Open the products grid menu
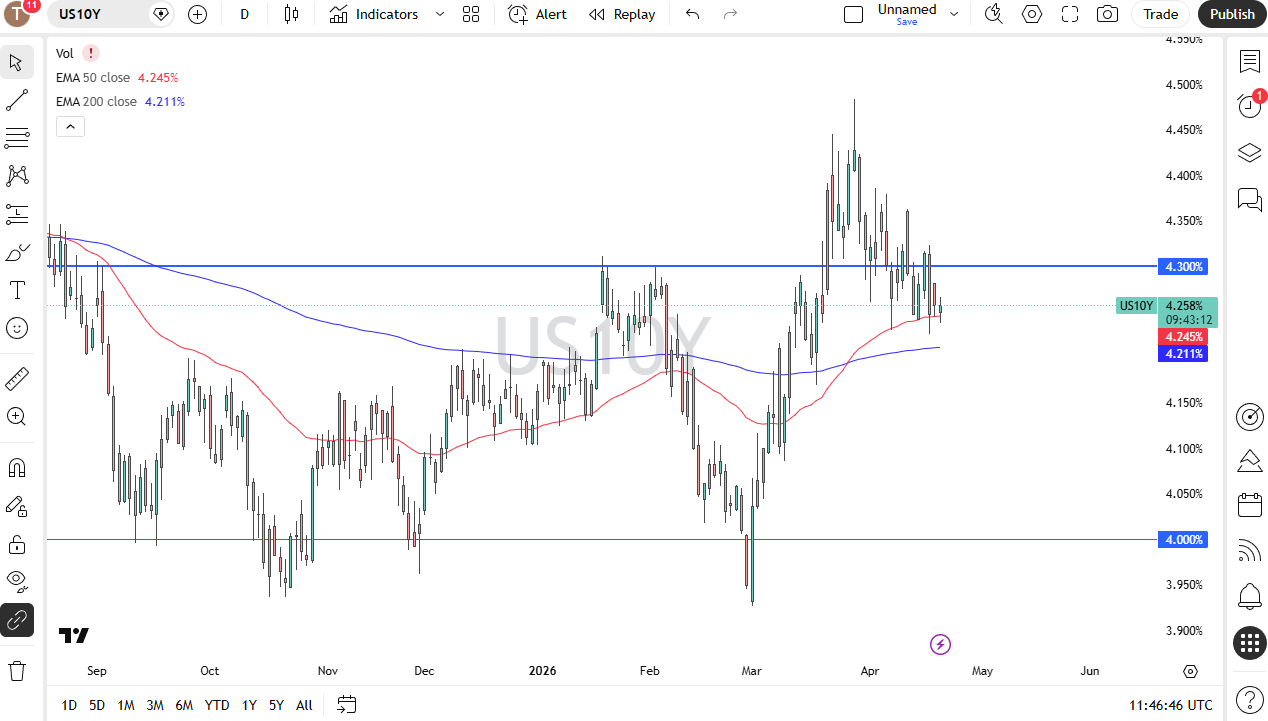The width and height of the screenshot is (1268, 721). pos(1249,643)
